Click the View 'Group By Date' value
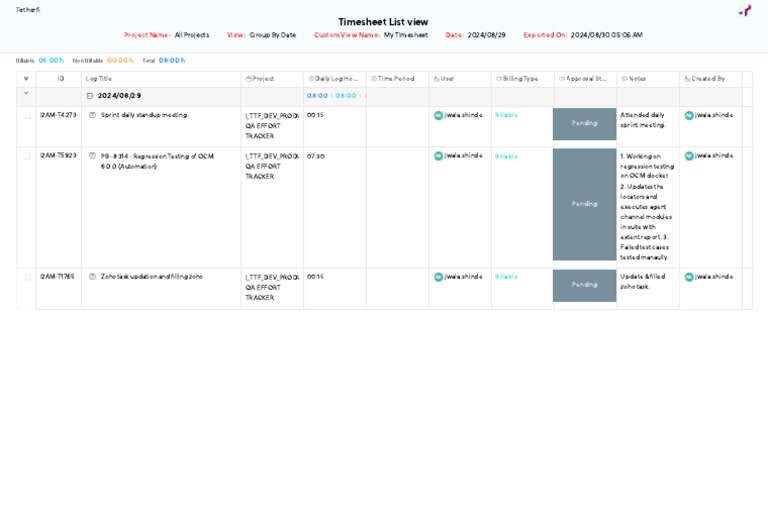This screenshot has width=768, height=525. click(273, 35)
